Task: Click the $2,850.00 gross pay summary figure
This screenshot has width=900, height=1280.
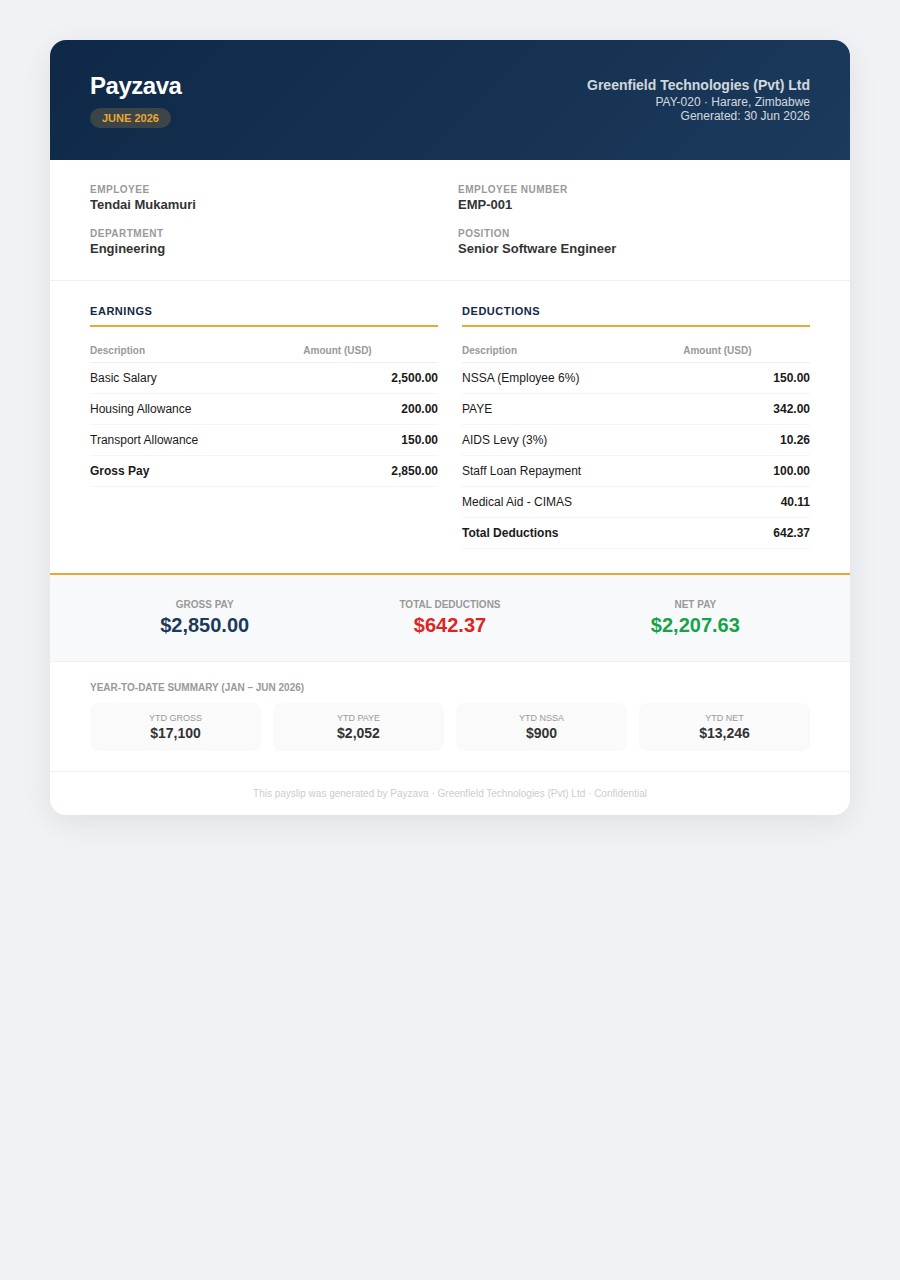Action: [x=204, y=625]
